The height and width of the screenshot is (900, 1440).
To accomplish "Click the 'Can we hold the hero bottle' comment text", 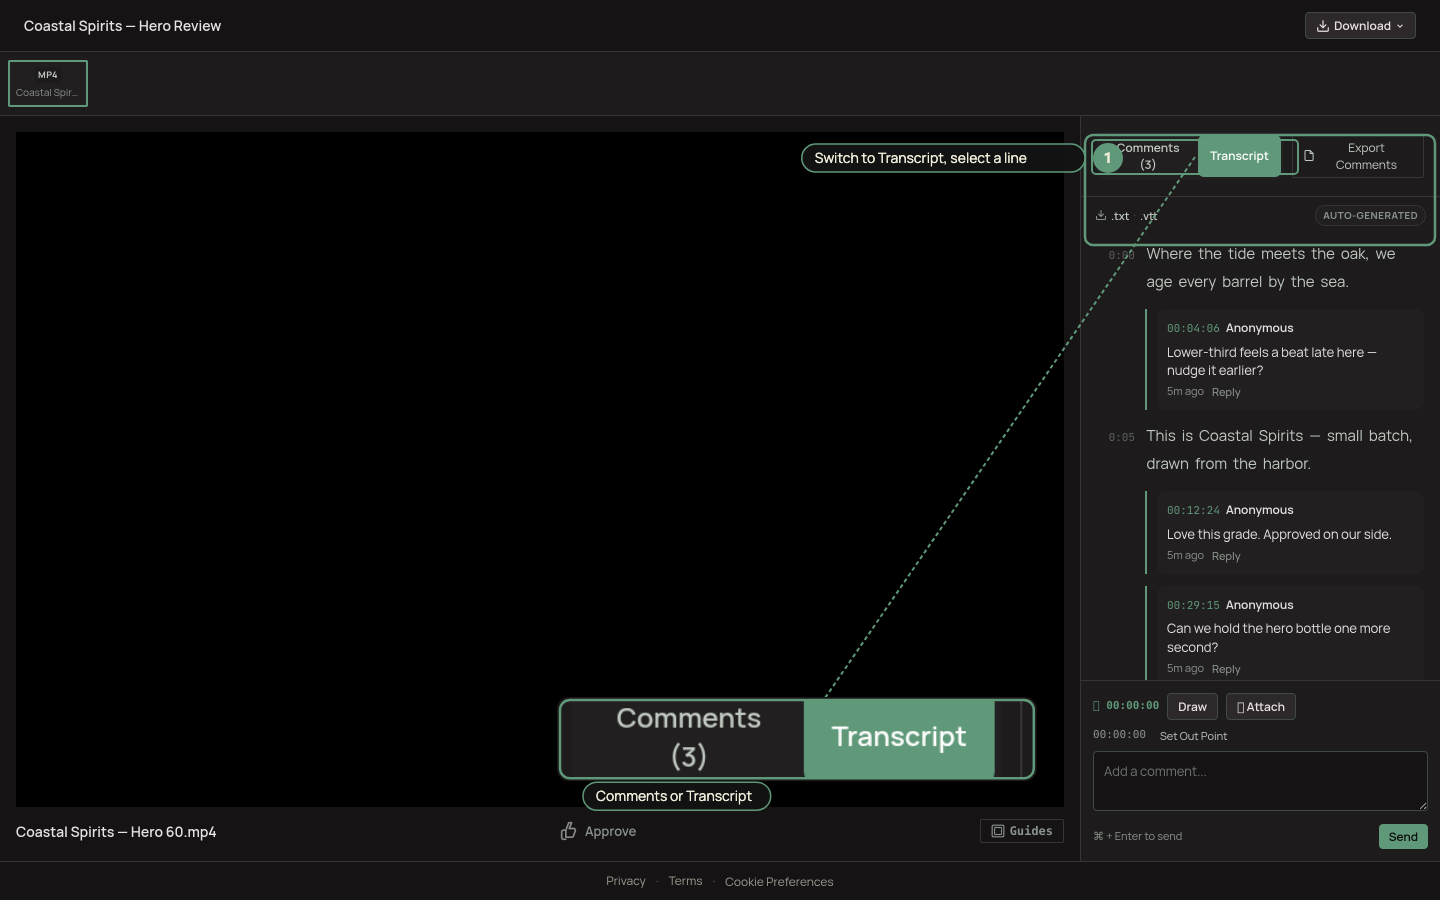I will [1278, 638].
